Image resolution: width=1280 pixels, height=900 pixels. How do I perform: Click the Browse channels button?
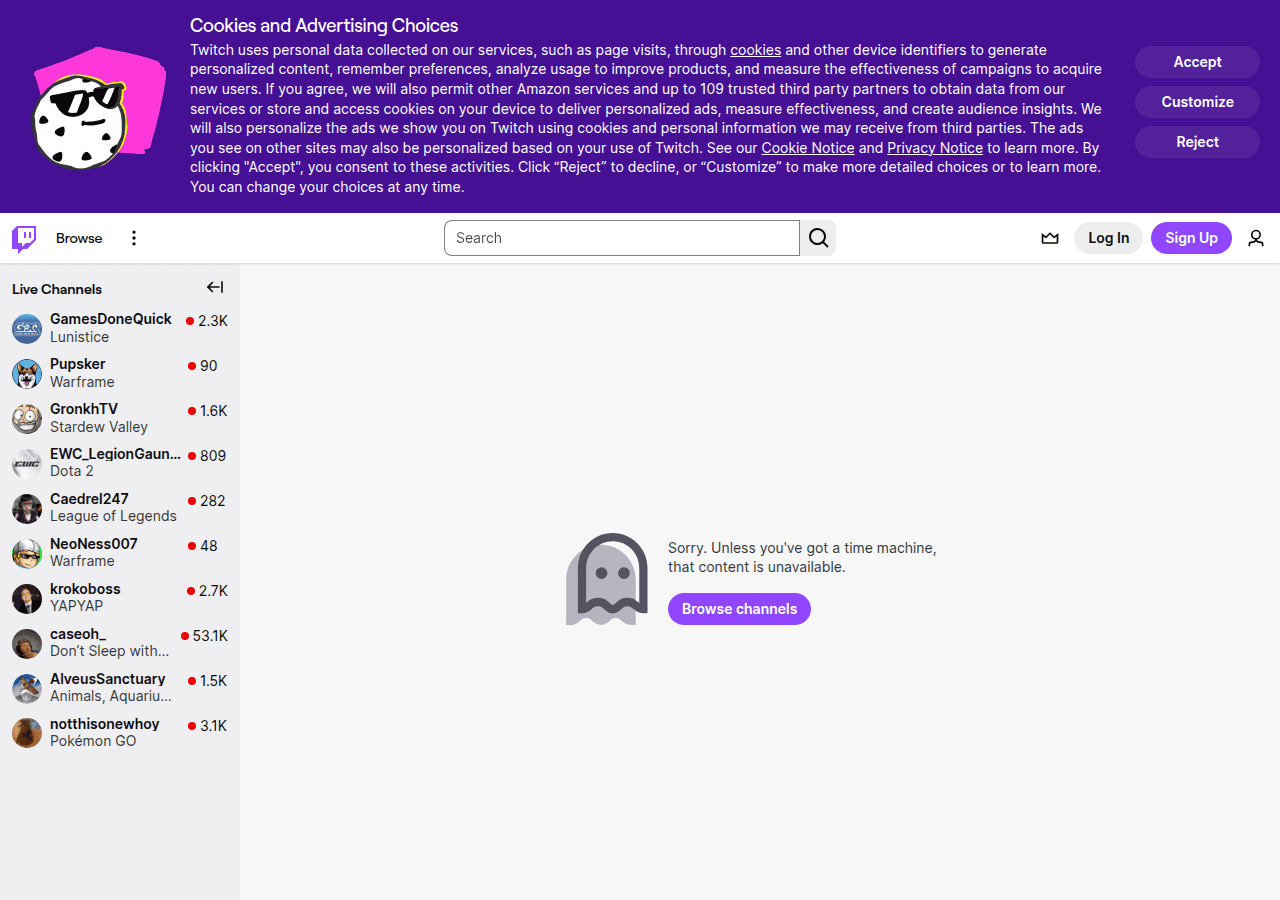coord(739,609)
